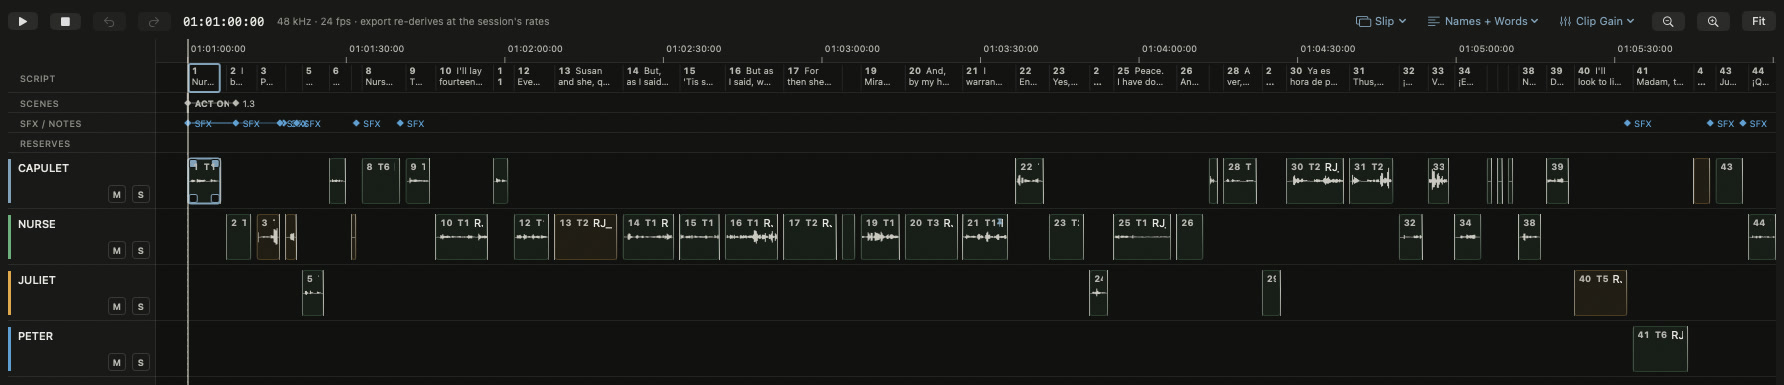Open the Clip Gain dropdown

coord(1597,21)
